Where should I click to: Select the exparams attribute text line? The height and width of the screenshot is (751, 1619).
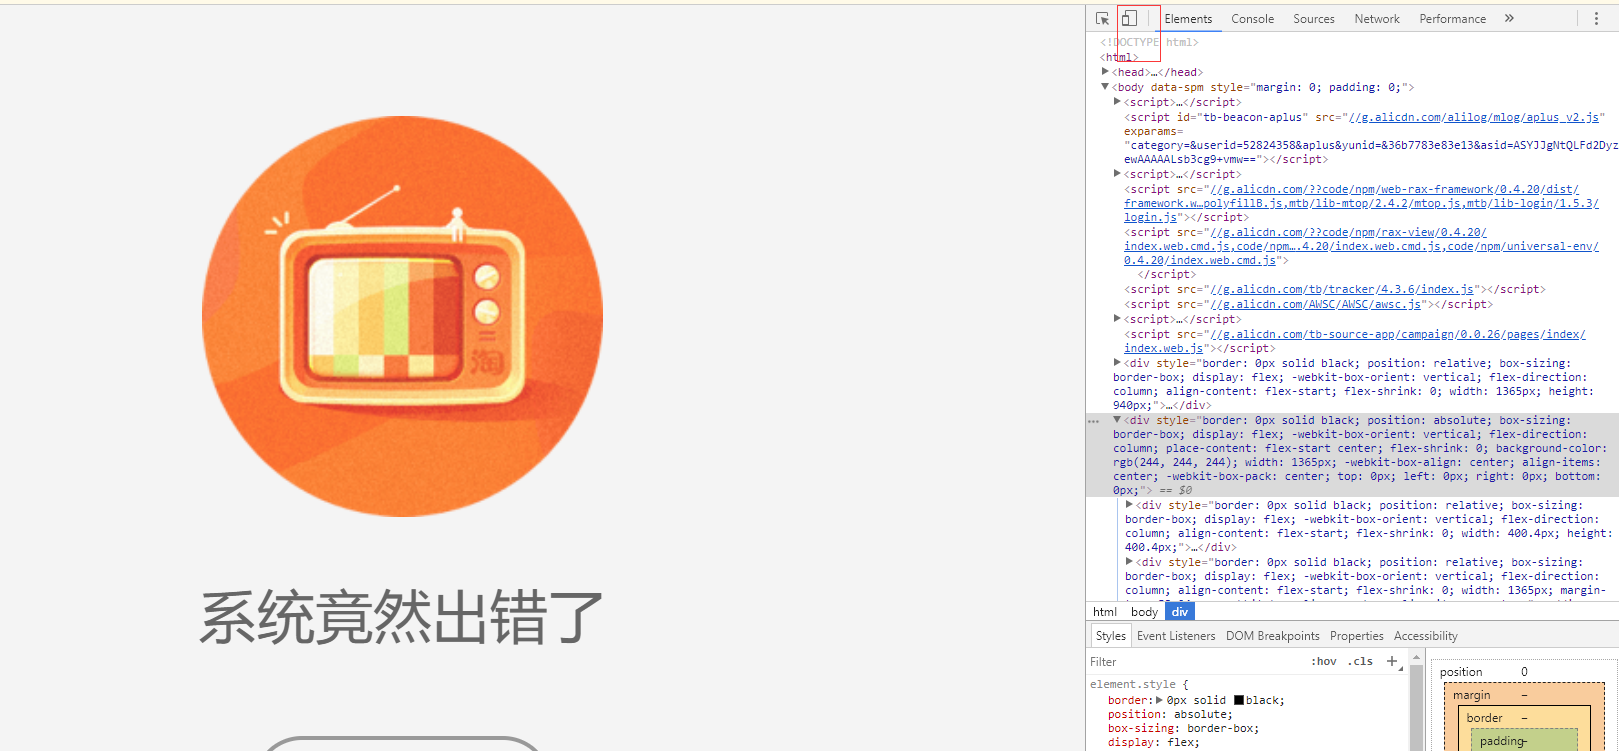[x=1153, y=131]
